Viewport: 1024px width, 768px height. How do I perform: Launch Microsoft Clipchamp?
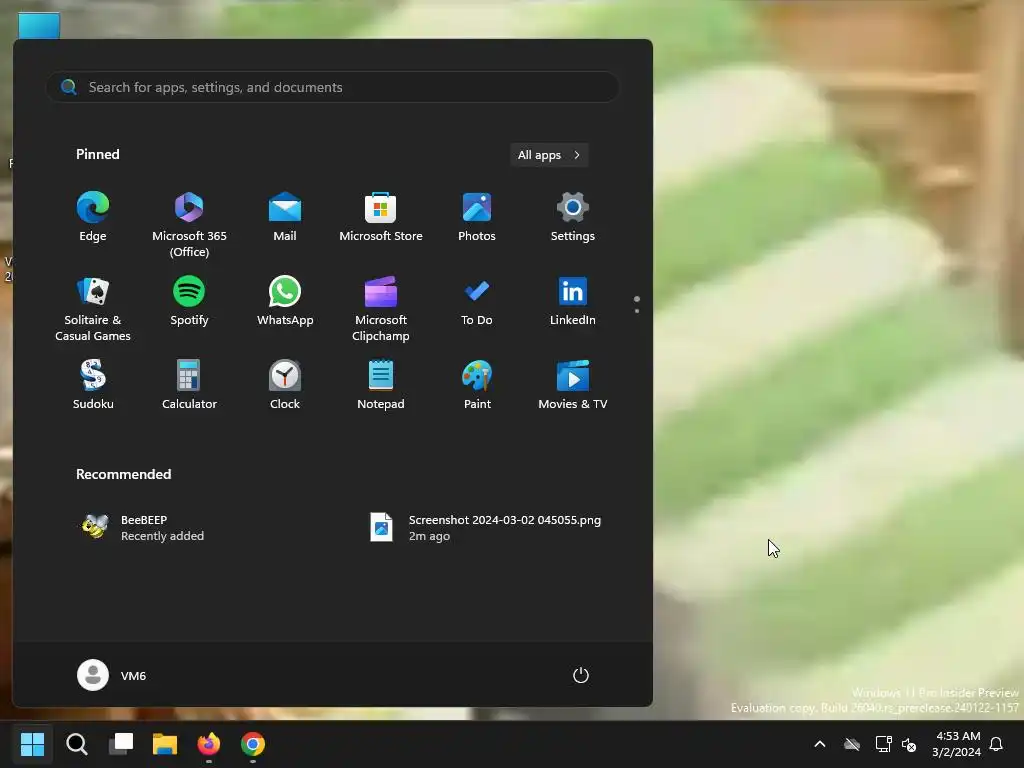[381, 308]
